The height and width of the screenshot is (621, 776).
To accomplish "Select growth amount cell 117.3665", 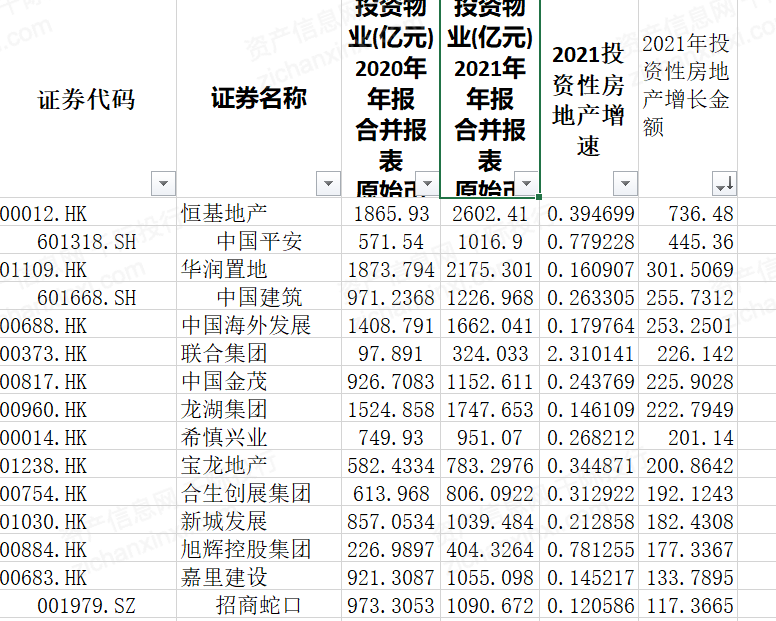I will point(688,605).
